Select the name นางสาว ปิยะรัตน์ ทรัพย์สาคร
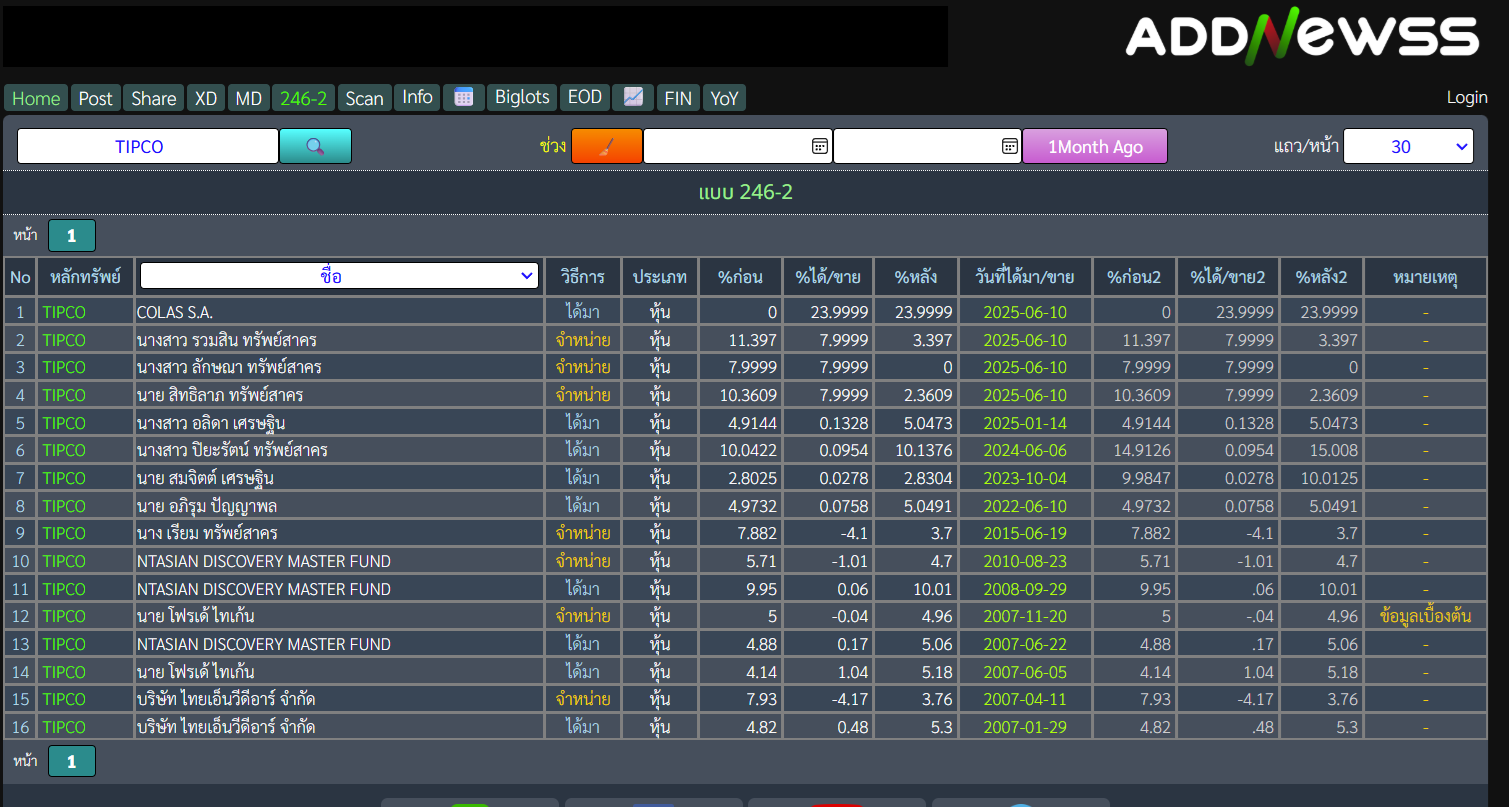Screen dimensions: 1509x807 232,450
